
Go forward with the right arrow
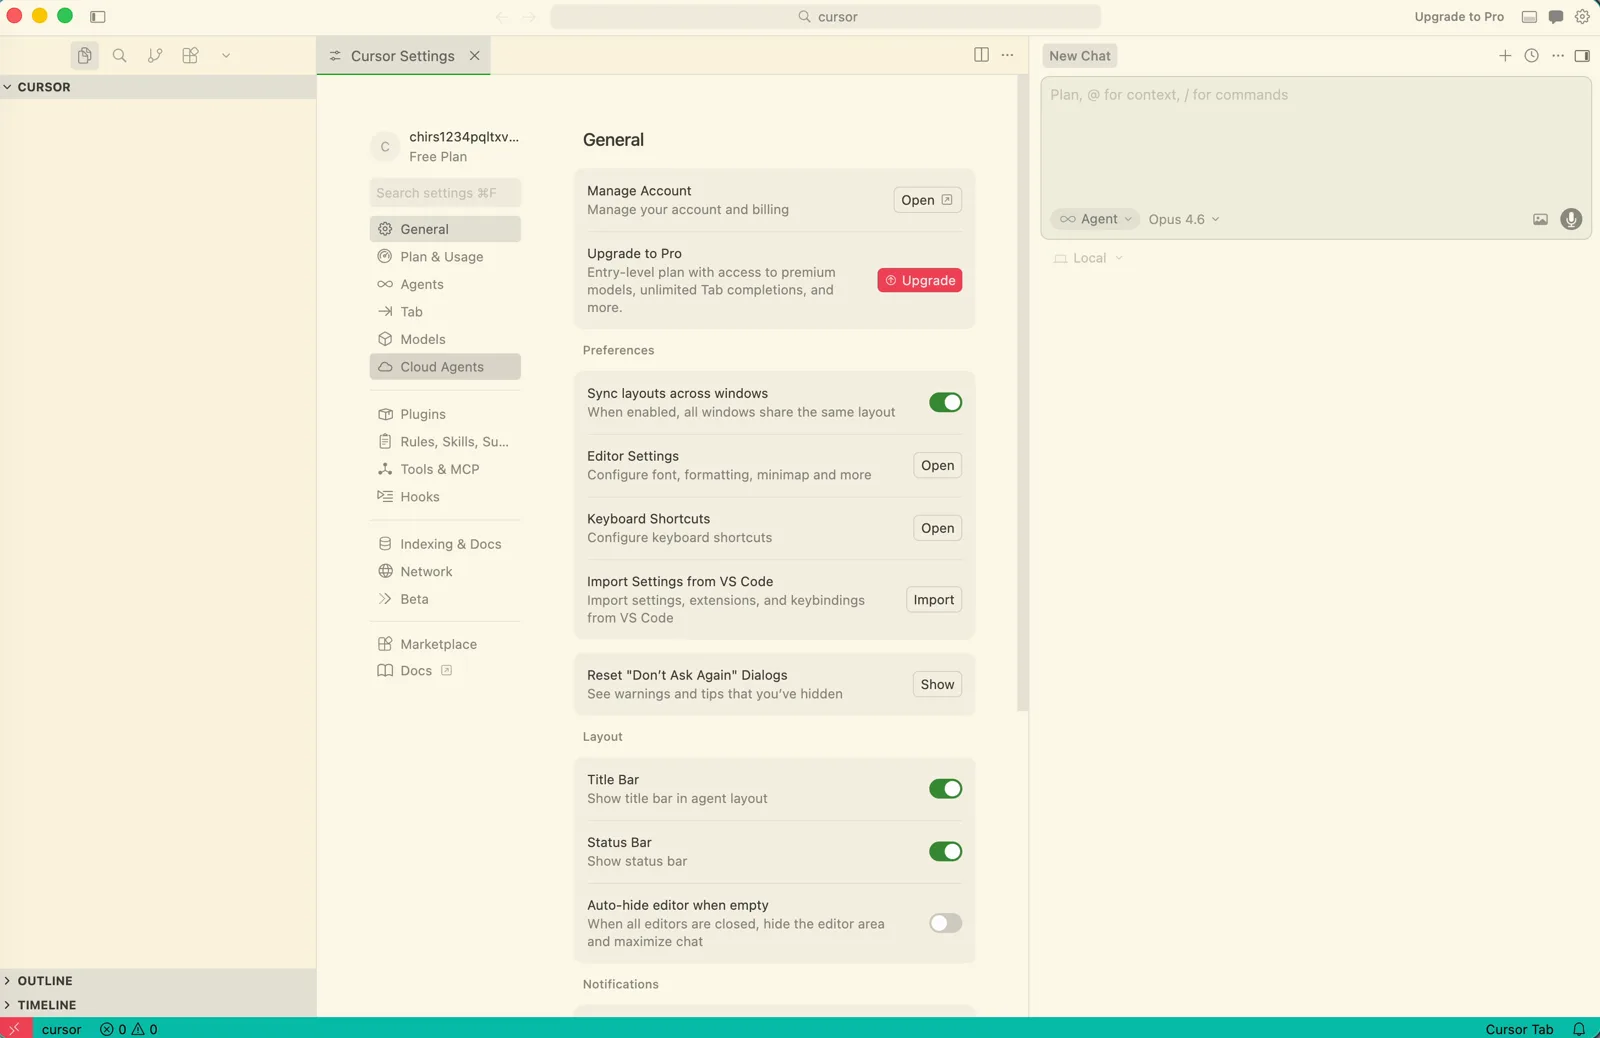(529, 17)
